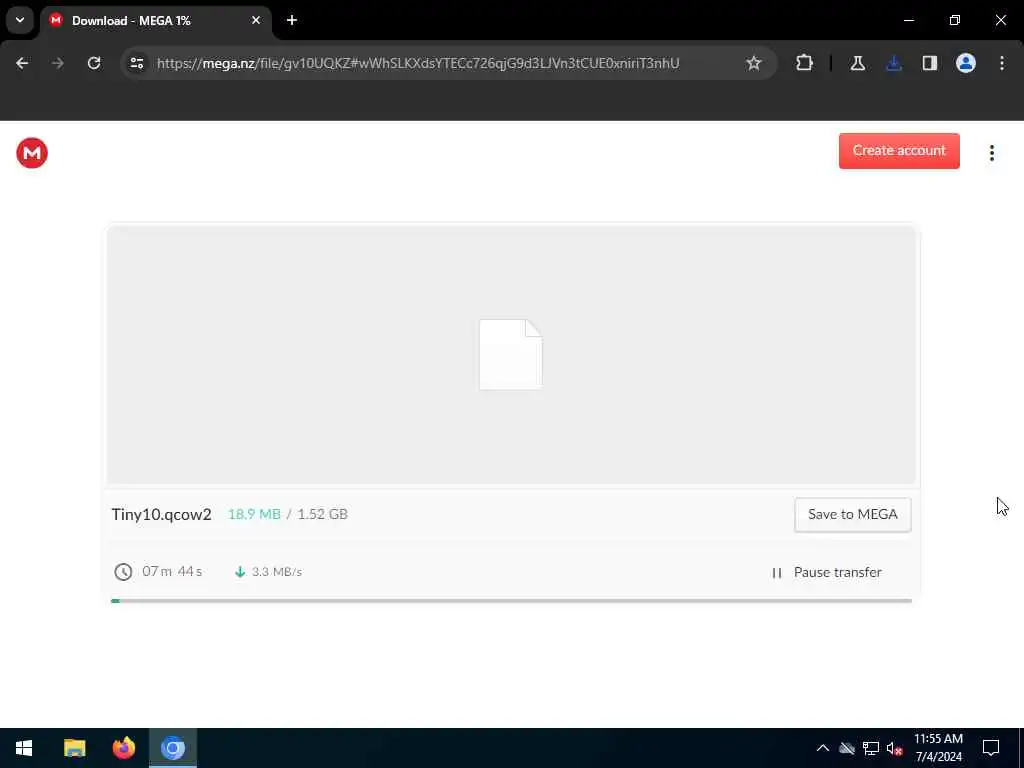1024x768 pixels.
Task: Open Chrome's three-dot settings menu
Action: pos(1002,63)
